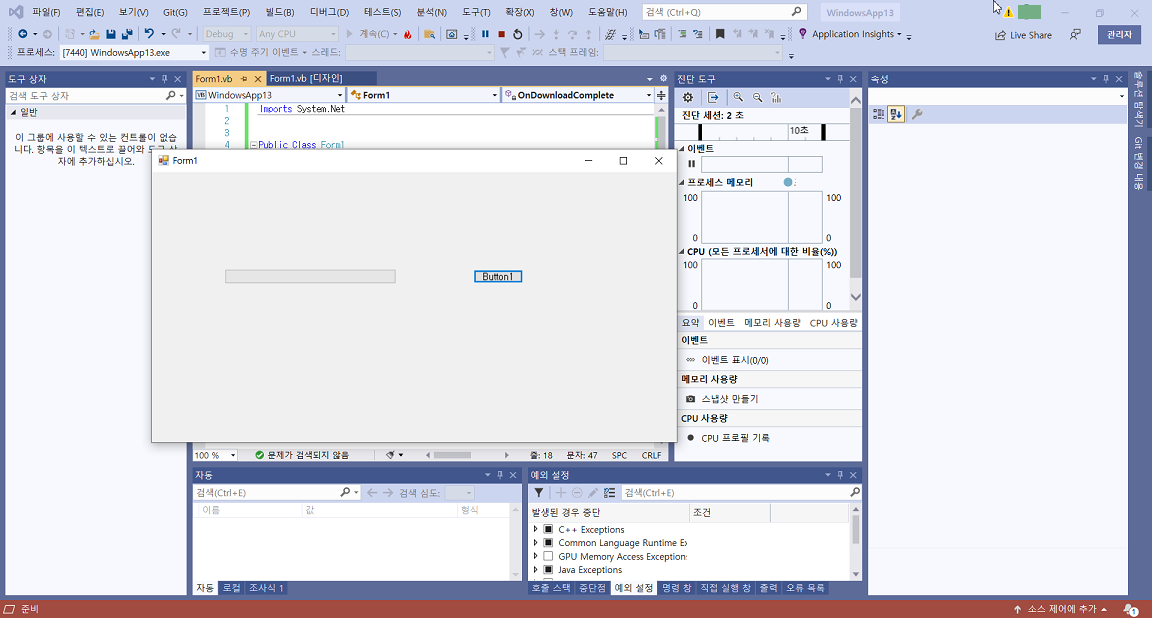Open the 파일(F) menu
The height and width of the screenshot is (618, 1152).
(x=46, y=12)
